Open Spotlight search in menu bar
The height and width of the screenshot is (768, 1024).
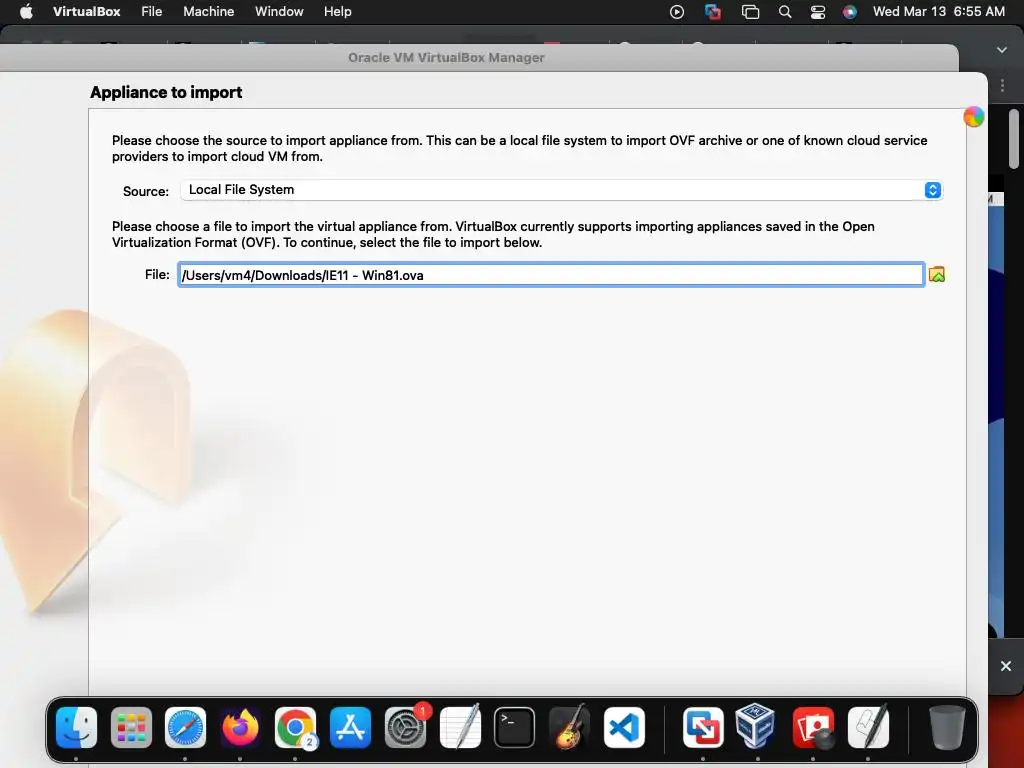click(x=785, y=12)
